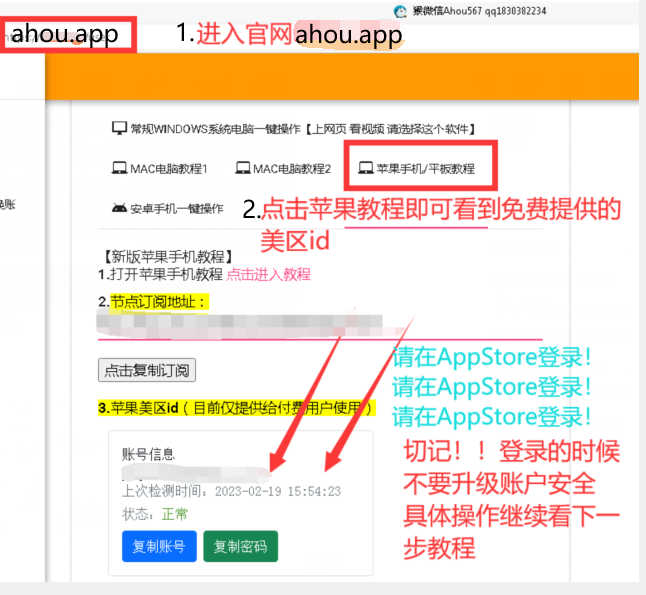
Task: Click the laptop icon next to MAC电脑教程2
Action: (x=241, y=169)
